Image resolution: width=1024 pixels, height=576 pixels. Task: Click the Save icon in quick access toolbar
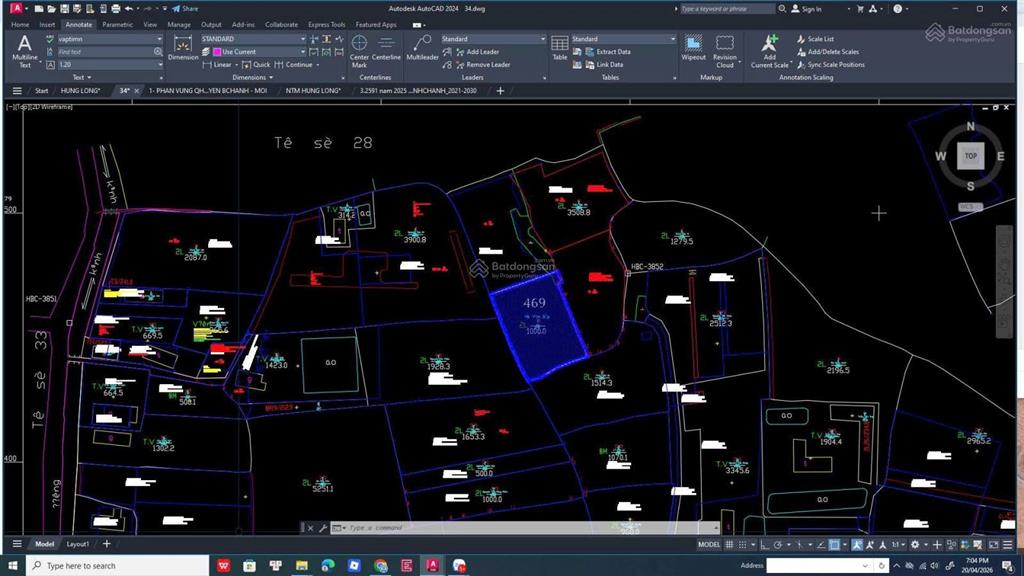(64, 8)
